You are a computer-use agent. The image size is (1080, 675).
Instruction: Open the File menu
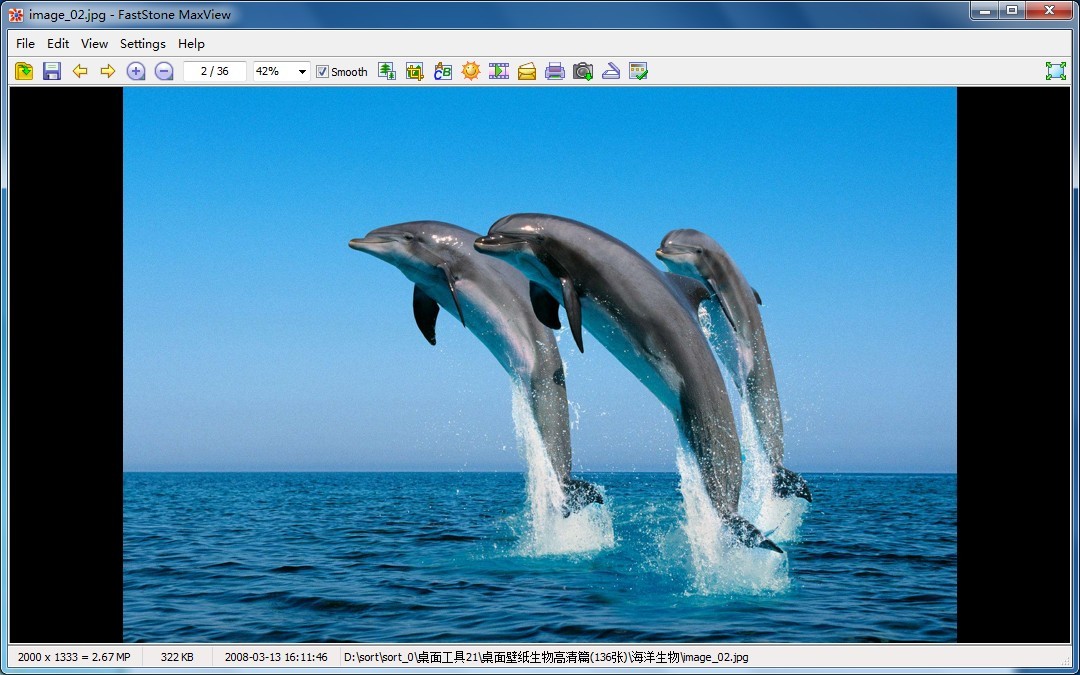25,43
